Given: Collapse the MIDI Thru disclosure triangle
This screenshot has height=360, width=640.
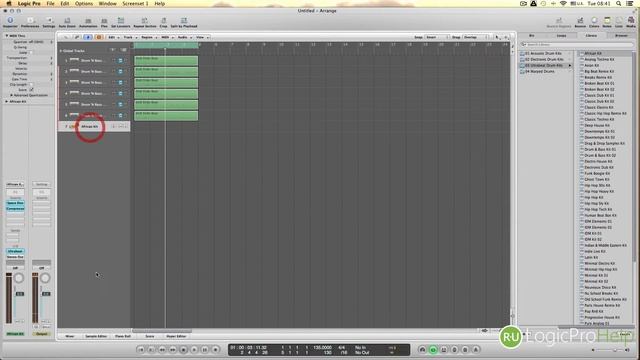Looking at the screenshot, I should pos(7,36).
